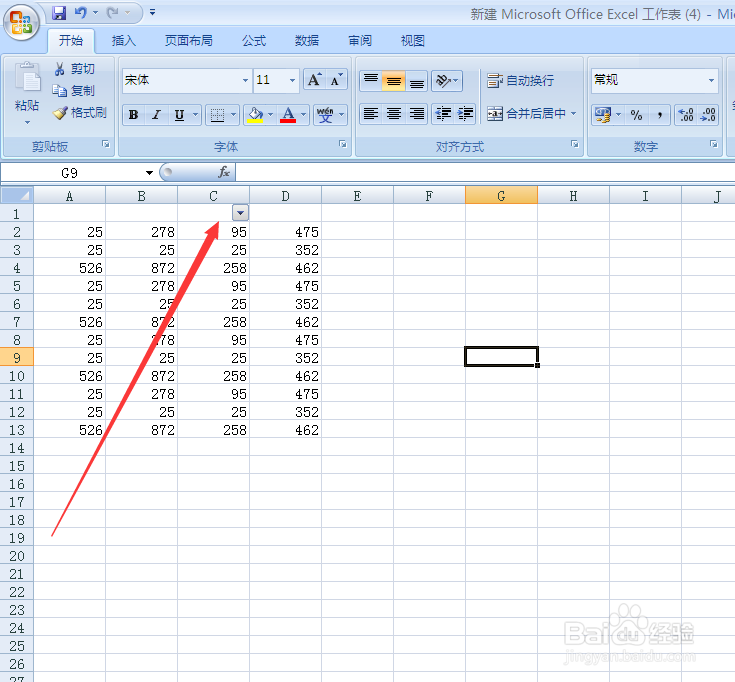Align text left
The height and width of the screenshot is (682, 735).
(x=371, y=113)
